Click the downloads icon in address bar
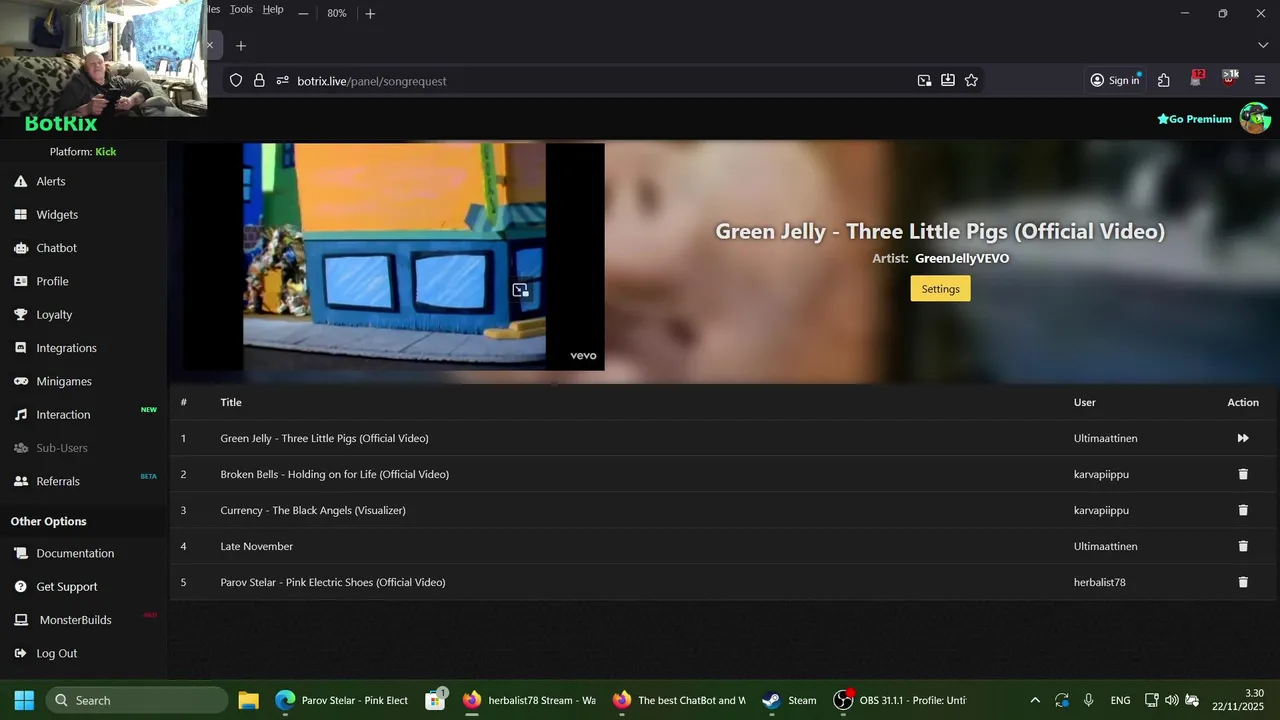1280x720 pixels. point(948,80)
